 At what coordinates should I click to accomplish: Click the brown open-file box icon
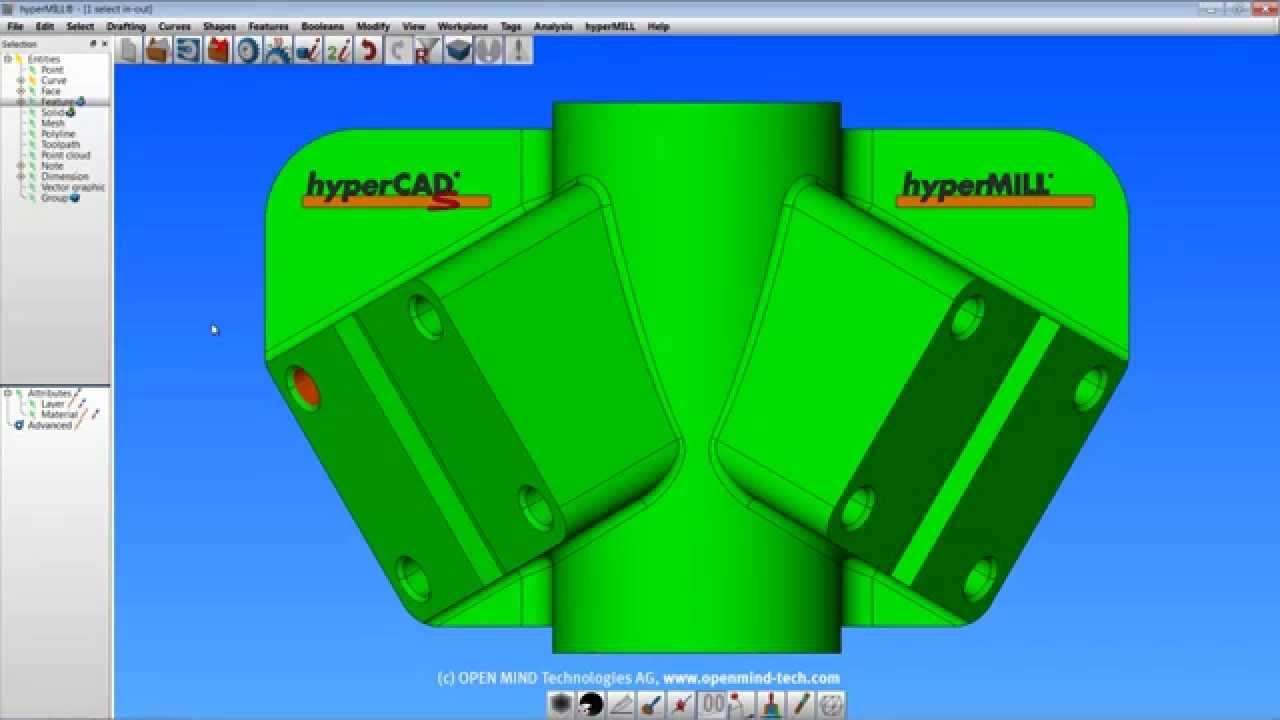pyautogui.click(x=157, y=50)
